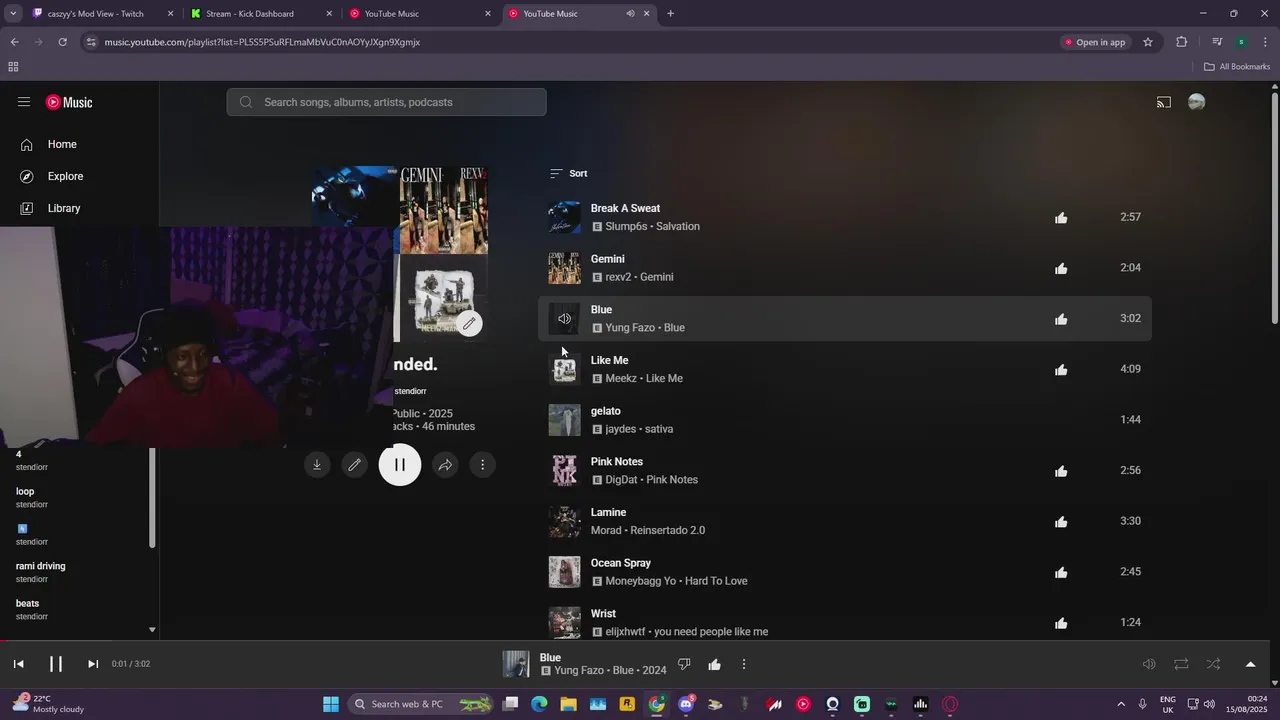
Task: Show hidden system tray icons
Action: pos(1120,704)
